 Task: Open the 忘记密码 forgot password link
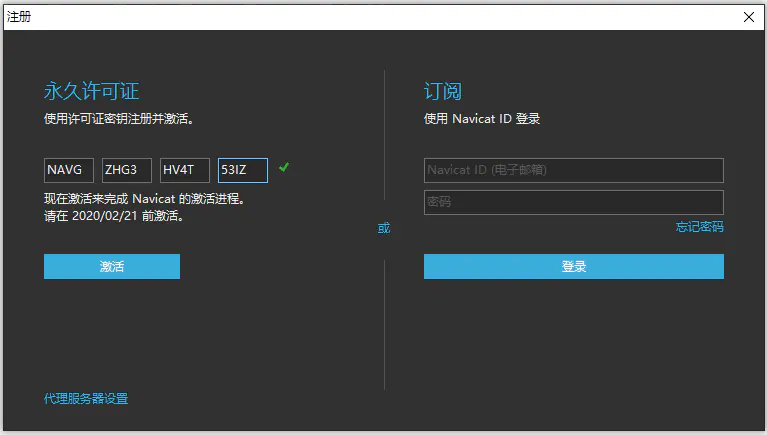pyautogui.click(x=699, y=227)
